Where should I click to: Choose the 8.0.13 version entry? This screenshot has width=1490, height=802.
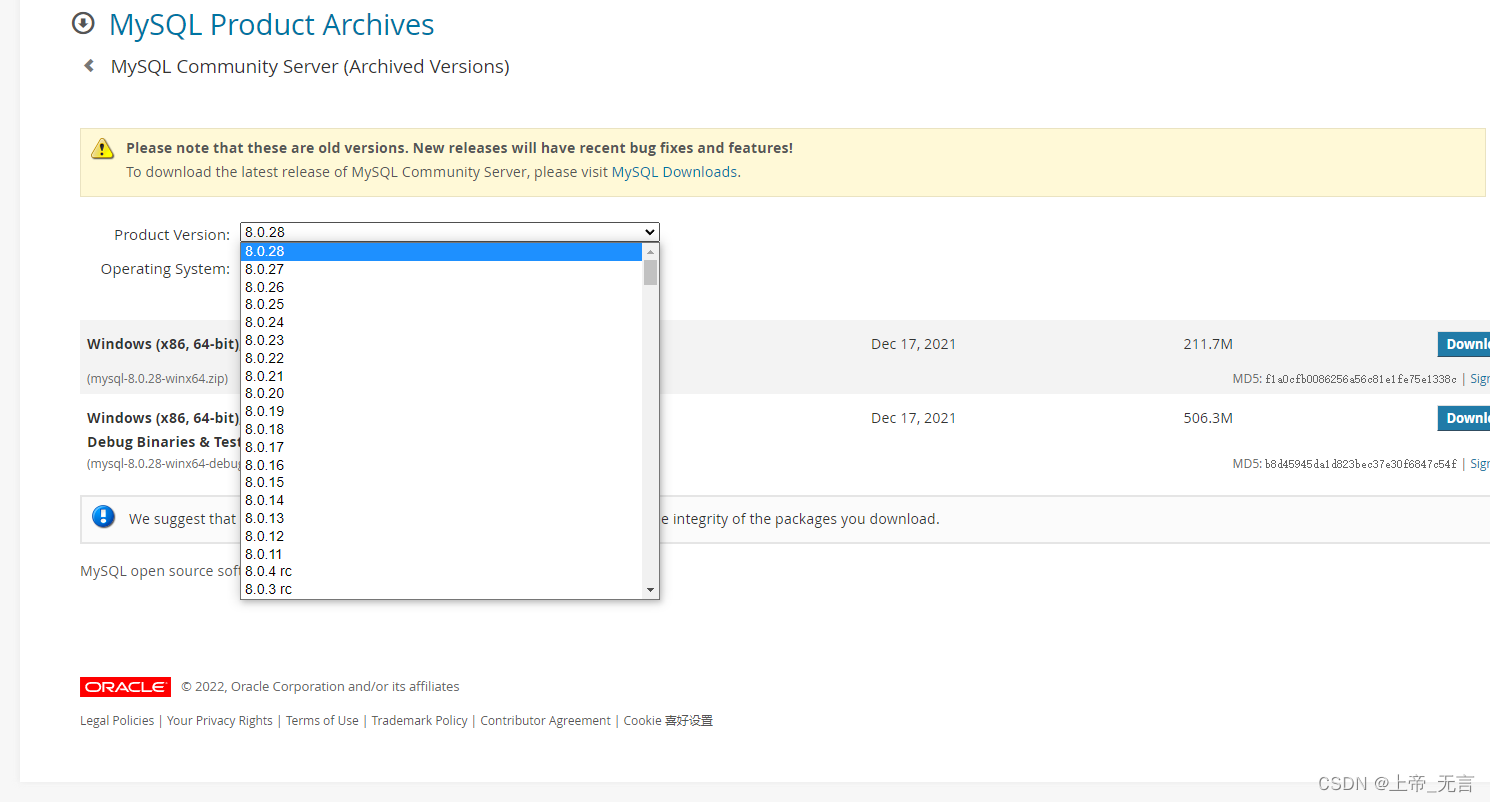(441, 518)
